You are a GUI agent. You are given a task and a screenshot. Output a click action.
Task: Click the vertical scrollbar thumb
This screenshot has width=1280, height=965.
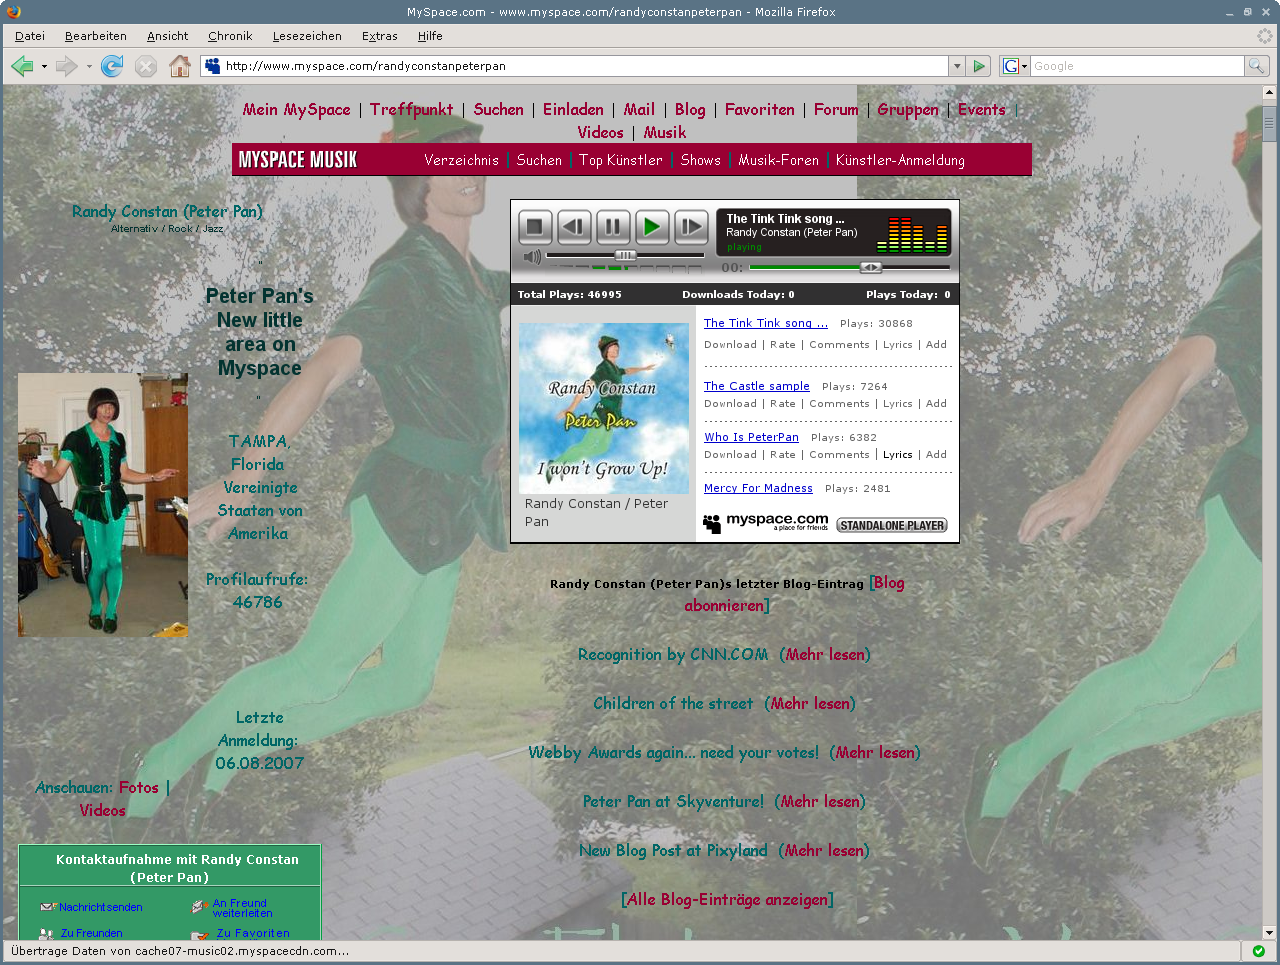(1269, 124)
